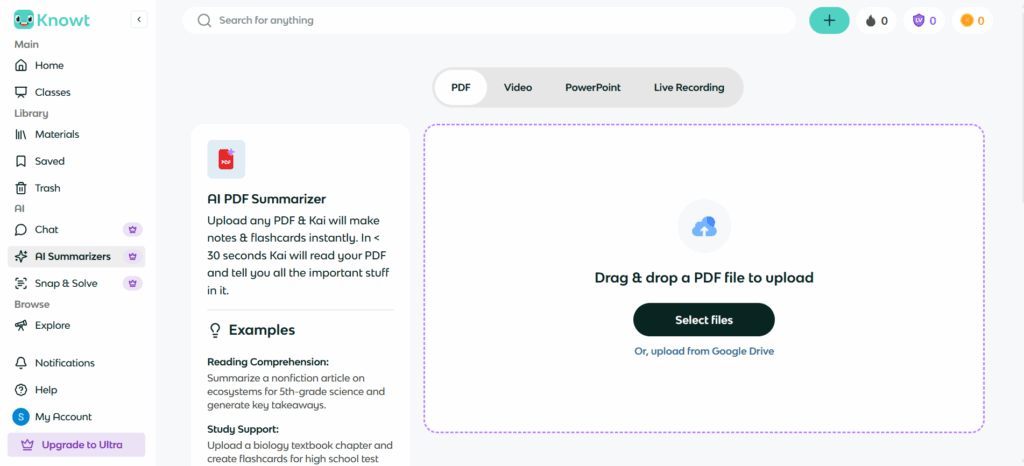The width and height of the screenshot is (1024, 466).
Task: Click the Examples lightbulb icon
Action: point(215,330)
